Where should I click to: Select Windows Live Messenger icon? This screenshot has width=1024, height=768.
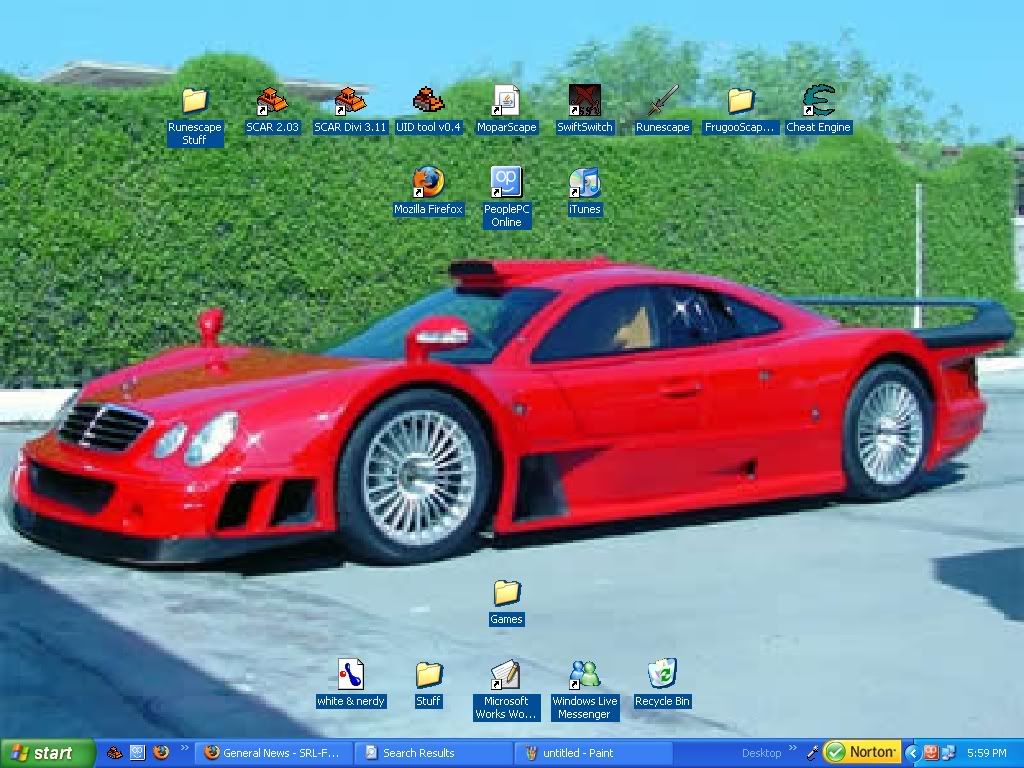click(584, 675)
